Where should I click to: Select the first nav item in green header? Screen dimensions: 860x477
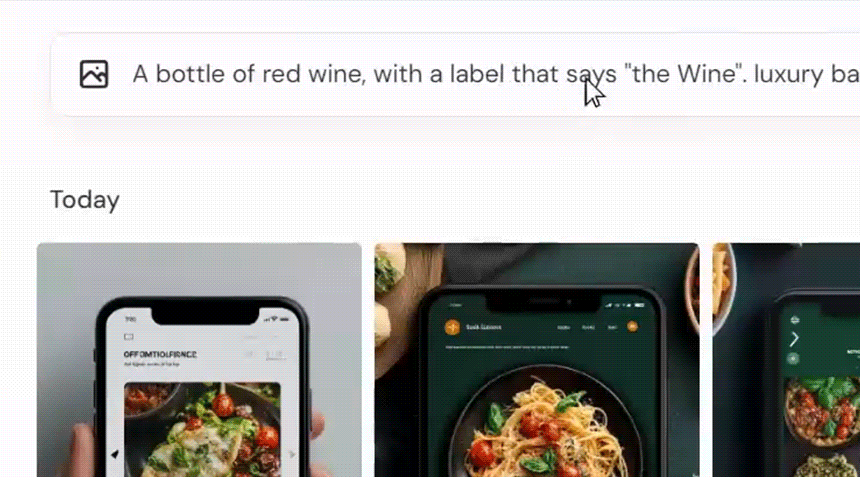coord(563,327)
